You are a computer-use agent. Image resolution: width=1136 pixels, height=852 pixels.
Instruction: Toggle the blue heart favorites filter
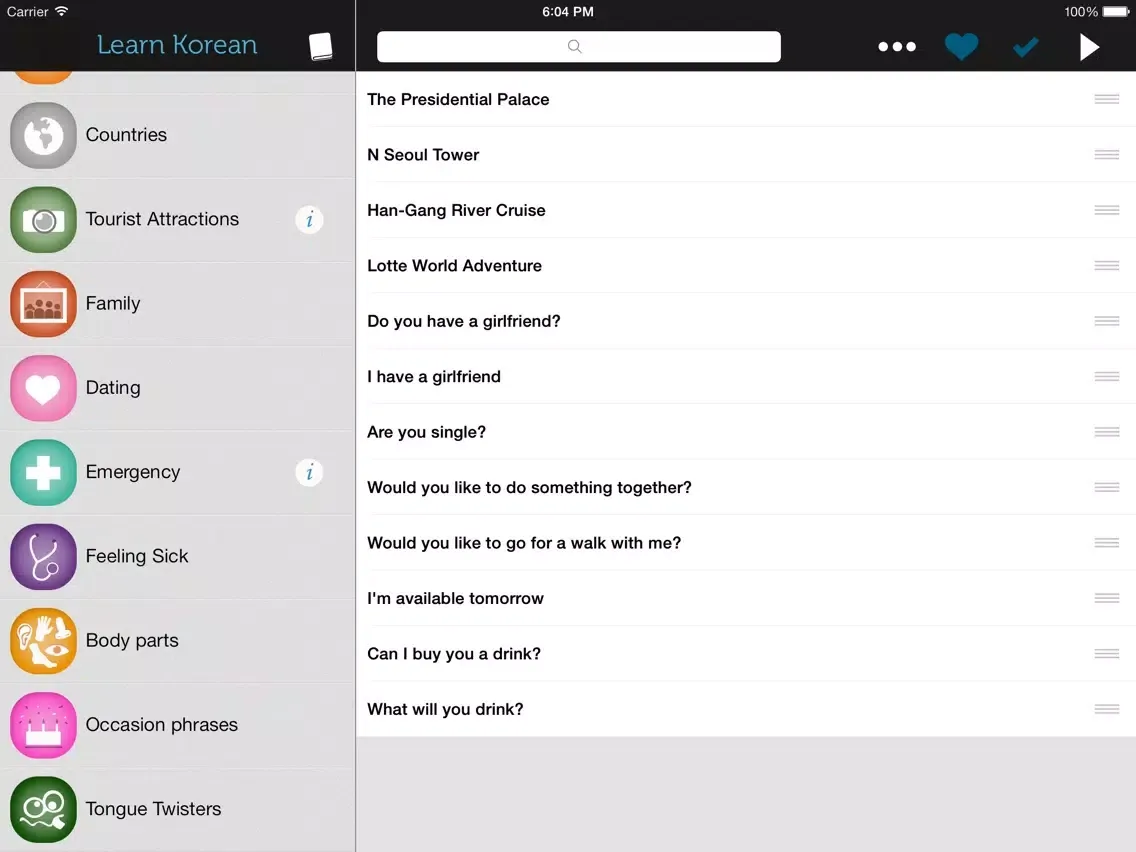tap(961, 47)
